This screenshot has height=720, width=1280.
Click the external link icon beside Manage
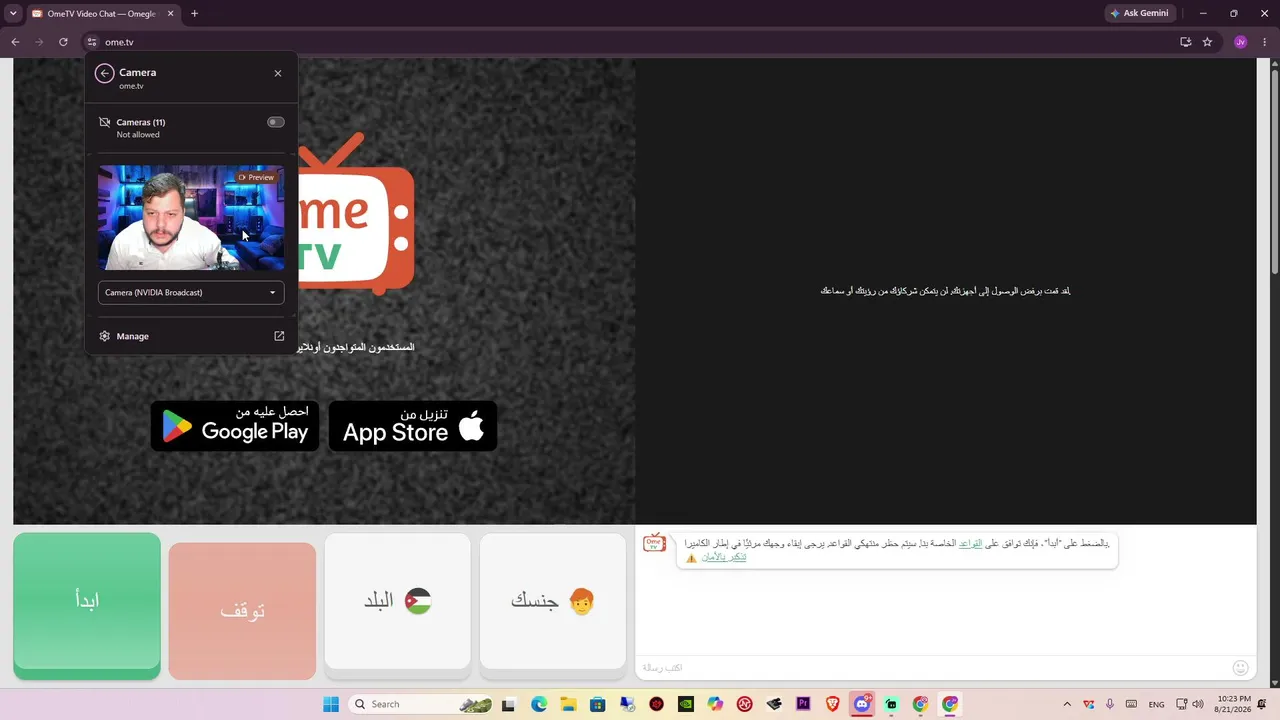tap(279, 336)
